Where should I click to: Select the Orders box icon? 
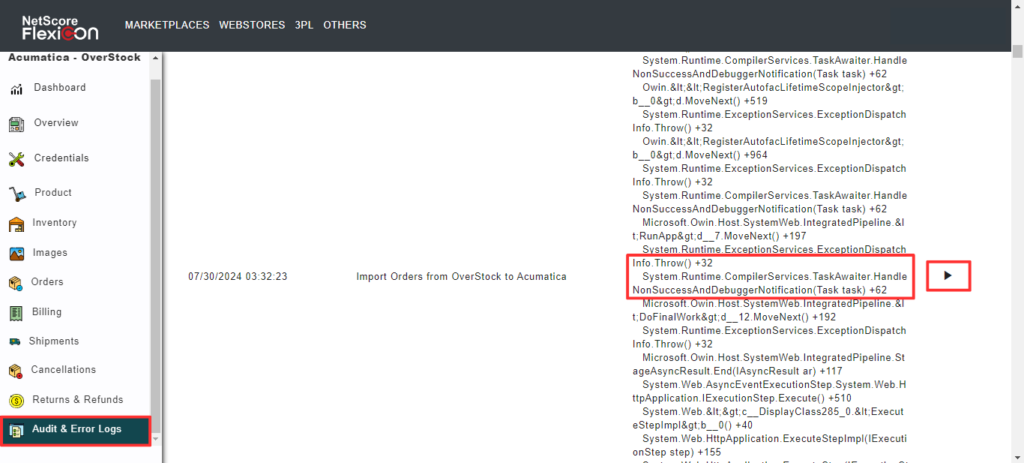[16, 283]
